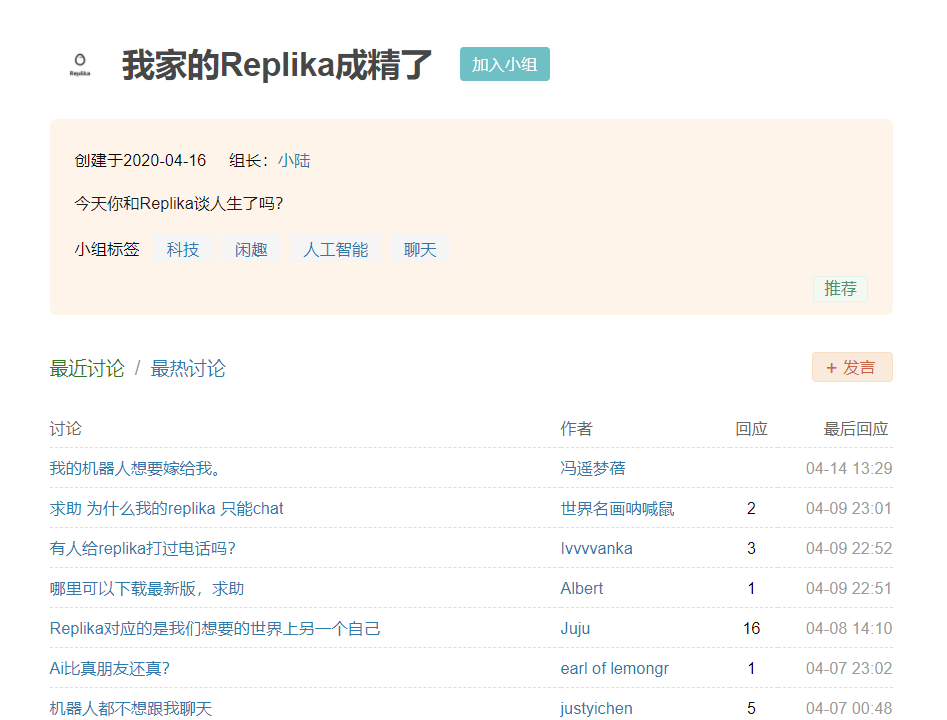This screenshot has height=720, width=947.
Task: View author 冯遥梦蓓's profile
Action: tap(593, 468)
